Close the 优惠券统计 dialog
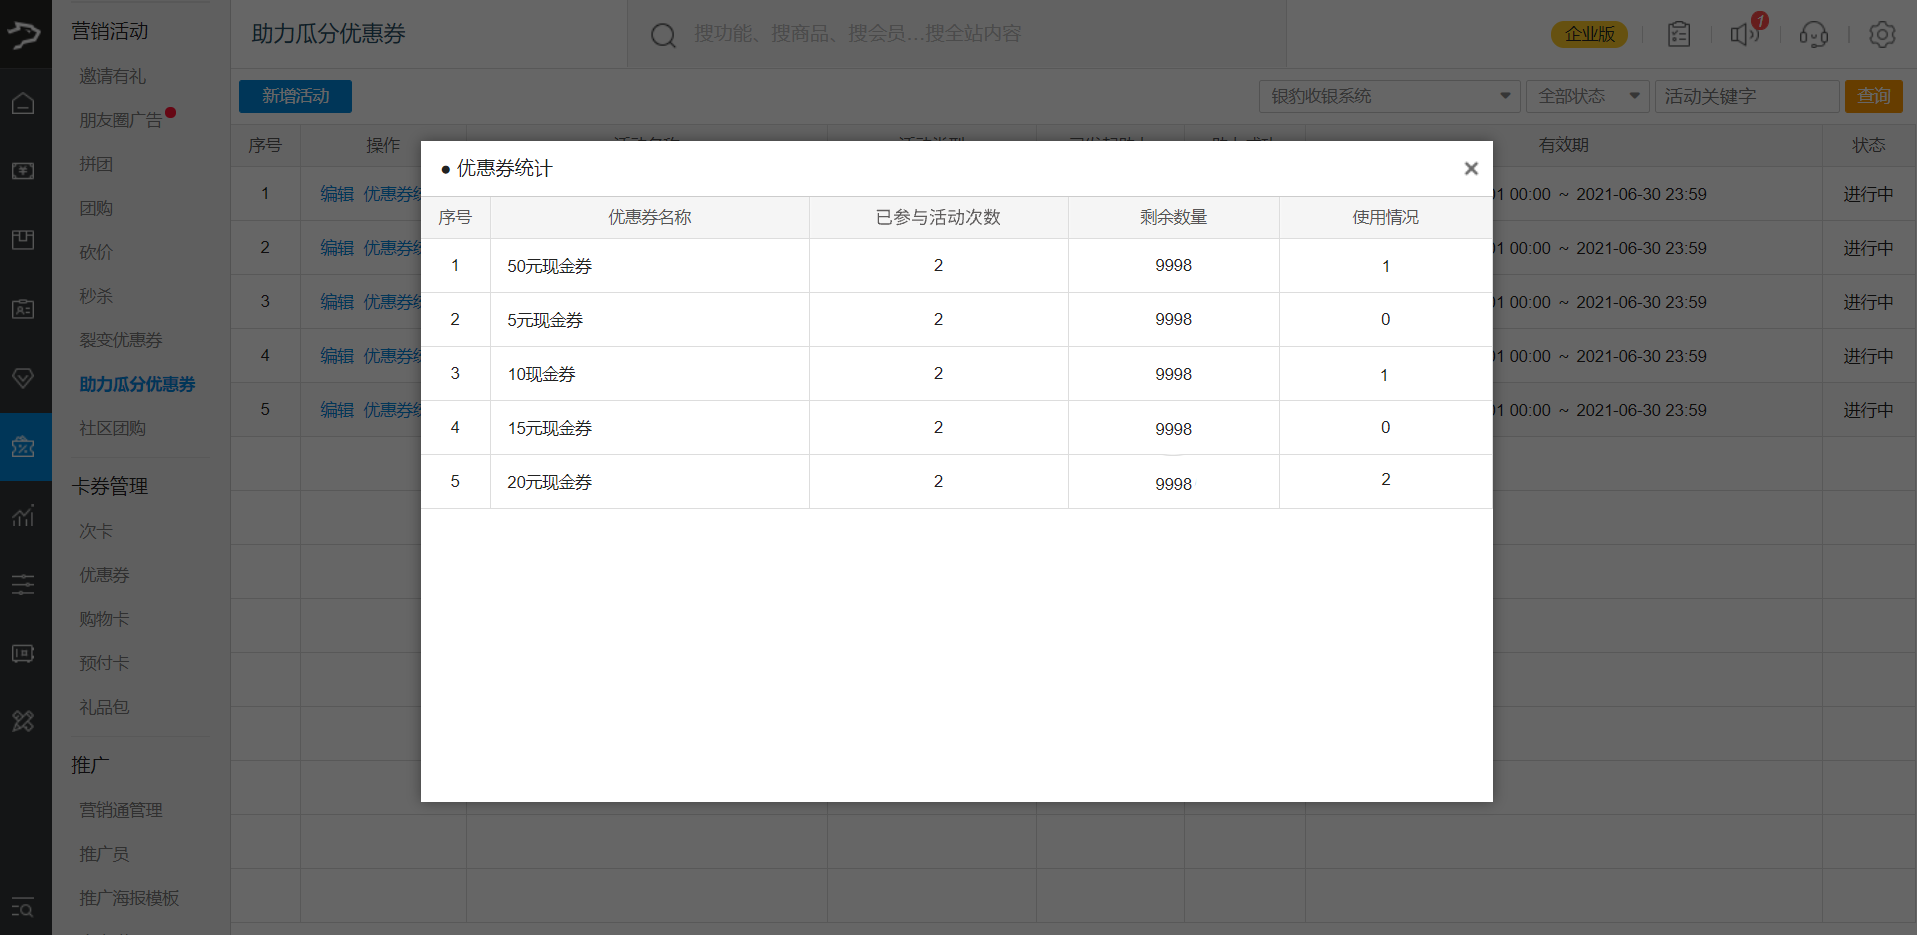Viewport: 1917px width, 935px height. coord(1470,168)
